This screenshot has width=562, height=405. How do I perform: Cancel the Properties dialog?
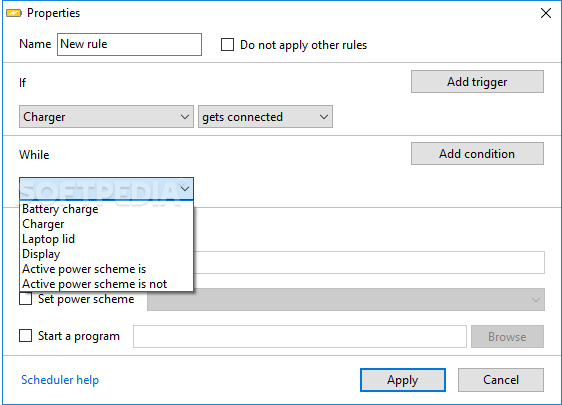point(501,380)
